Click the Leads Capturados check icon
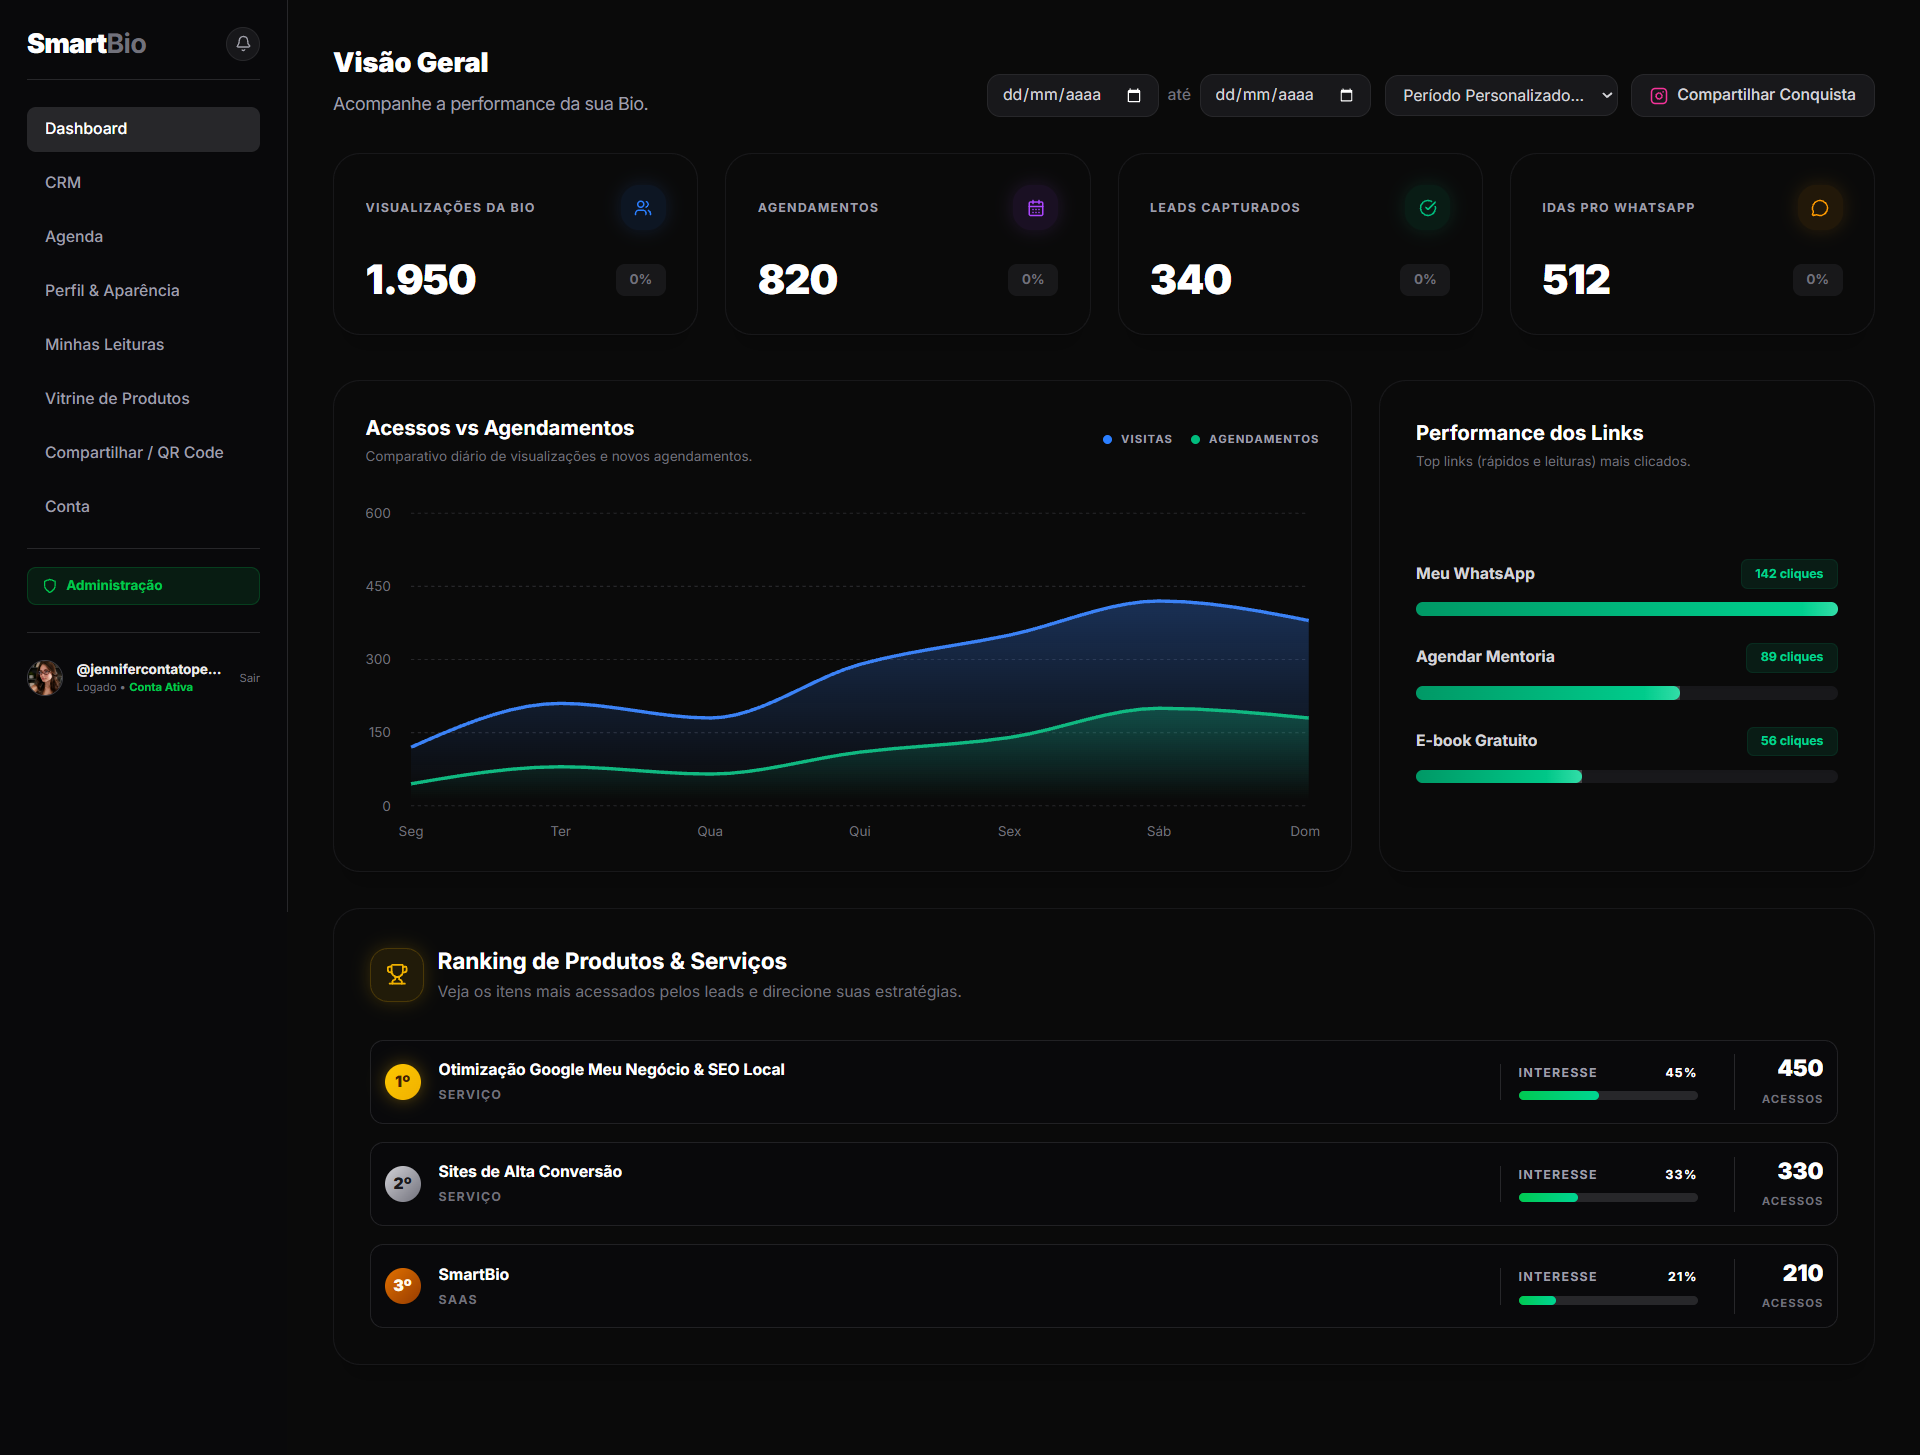1920x1455 pixels. pyautogui.click(x=1428, y=208)
